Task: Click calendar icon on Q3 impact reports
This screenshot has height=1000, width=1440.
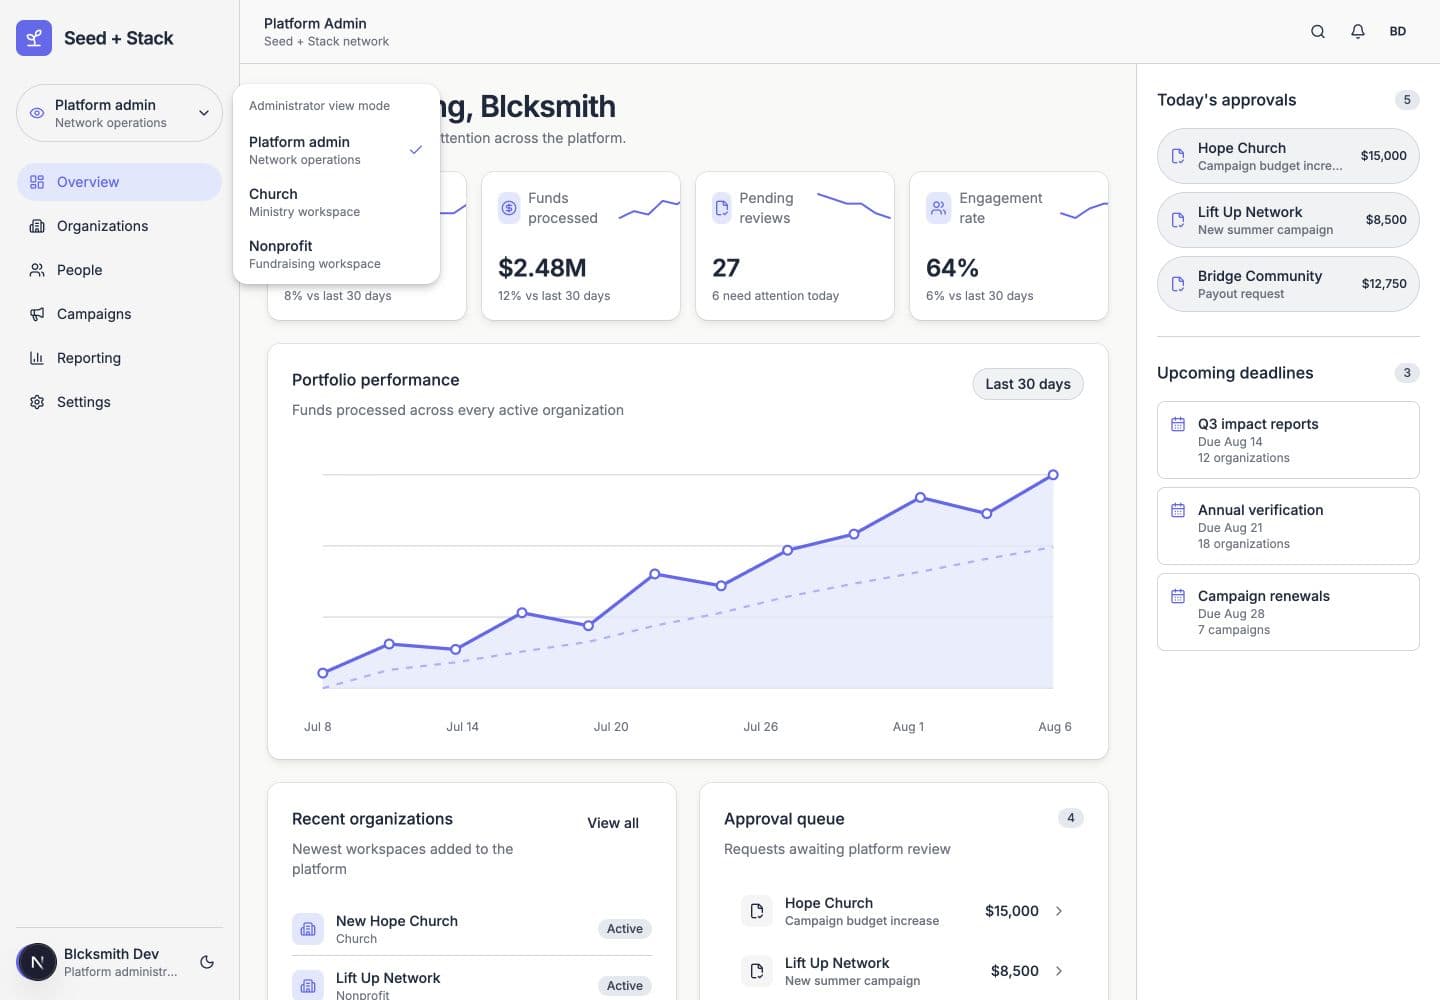Action: [1178, 424]
